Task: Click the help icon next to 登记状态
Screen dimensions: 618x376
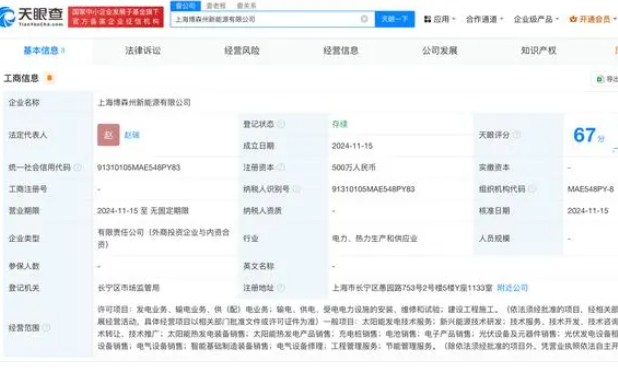Action: click(281, 124)
